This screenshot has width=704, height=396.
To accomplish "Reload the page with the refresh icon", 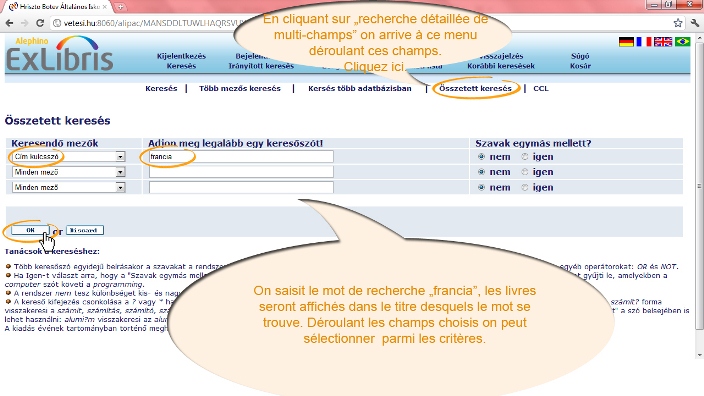I will point(40,23).
